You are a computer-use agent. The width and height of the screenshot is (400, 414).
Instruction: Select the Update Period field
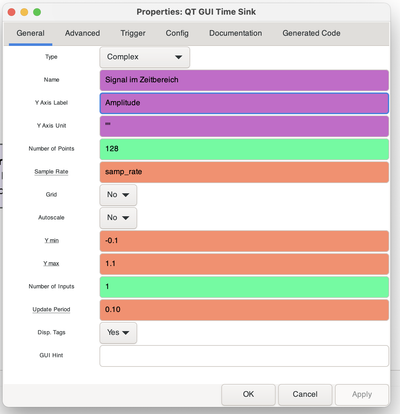pyautogui.click(x=244, y=310)
